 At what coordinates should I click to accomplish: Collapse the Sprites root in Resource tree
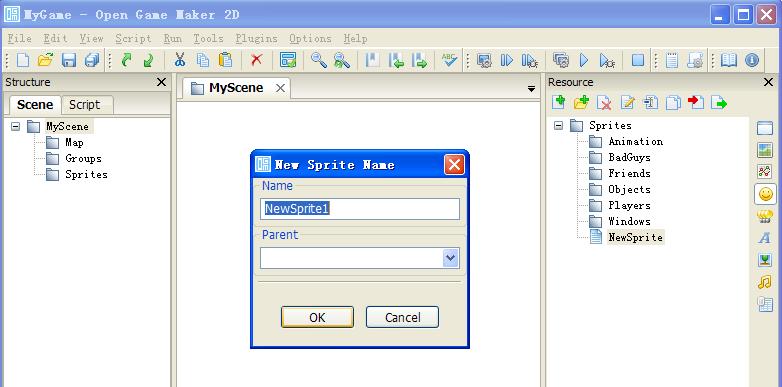click(559, 125)
